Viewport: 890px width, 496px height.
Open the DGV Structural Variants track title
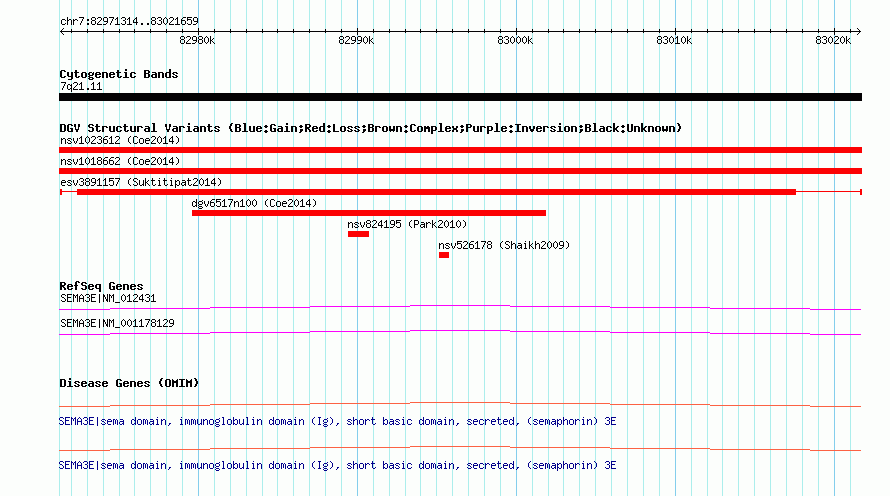371,128
